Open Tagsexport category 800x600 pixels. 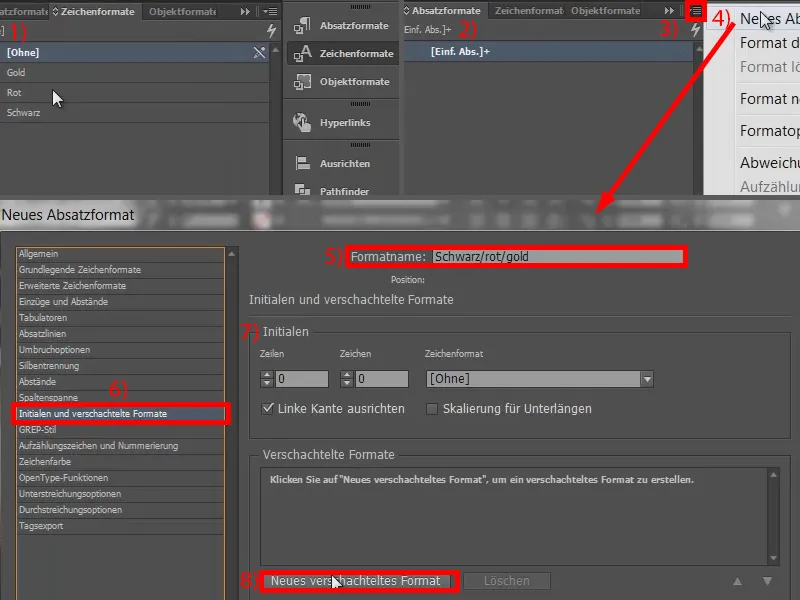[x=120, y=526]
